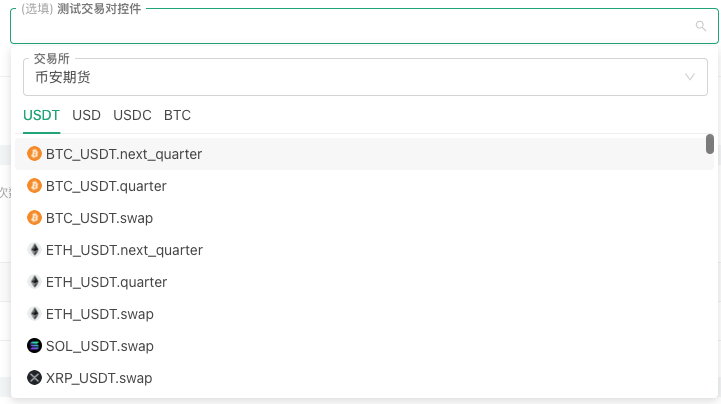Switch to the USDT tab
This screenshot has height=404, width=721.
coord(41,115)
